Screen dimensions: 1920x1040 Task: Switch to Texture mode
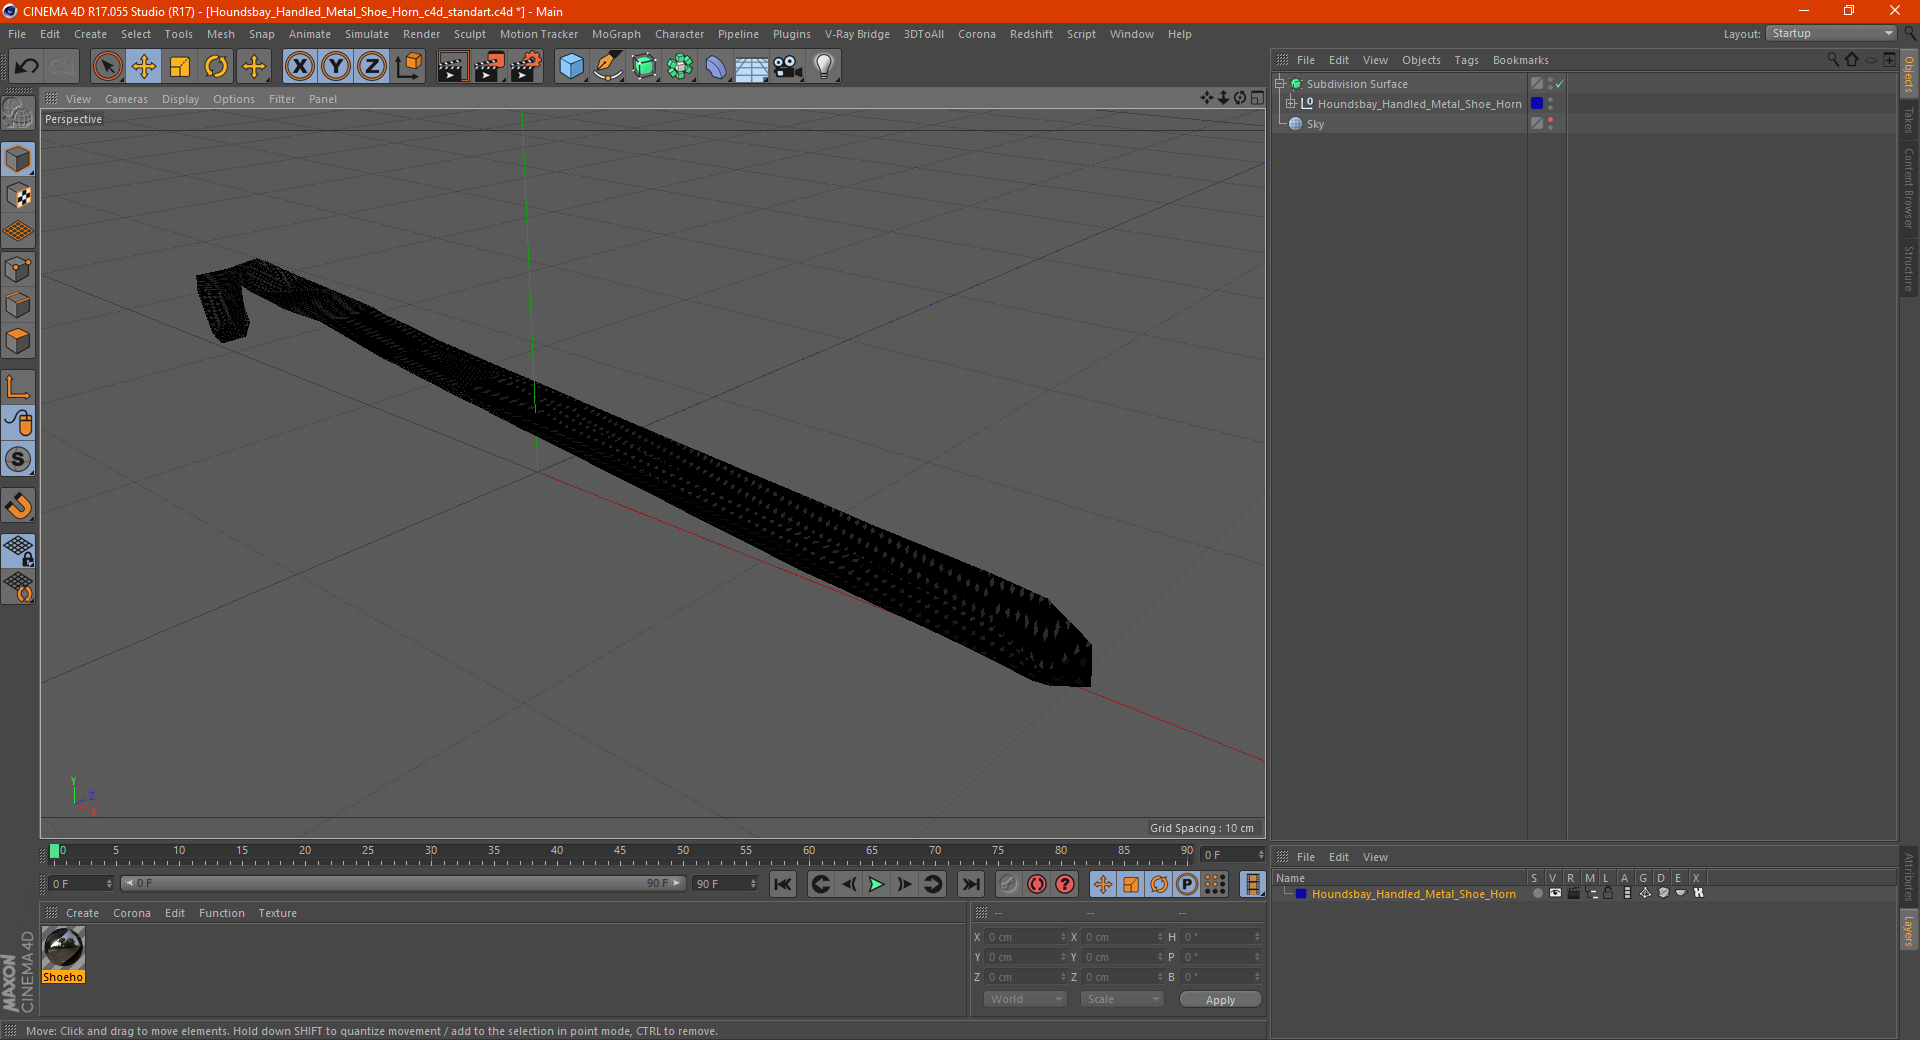[18, 196]
